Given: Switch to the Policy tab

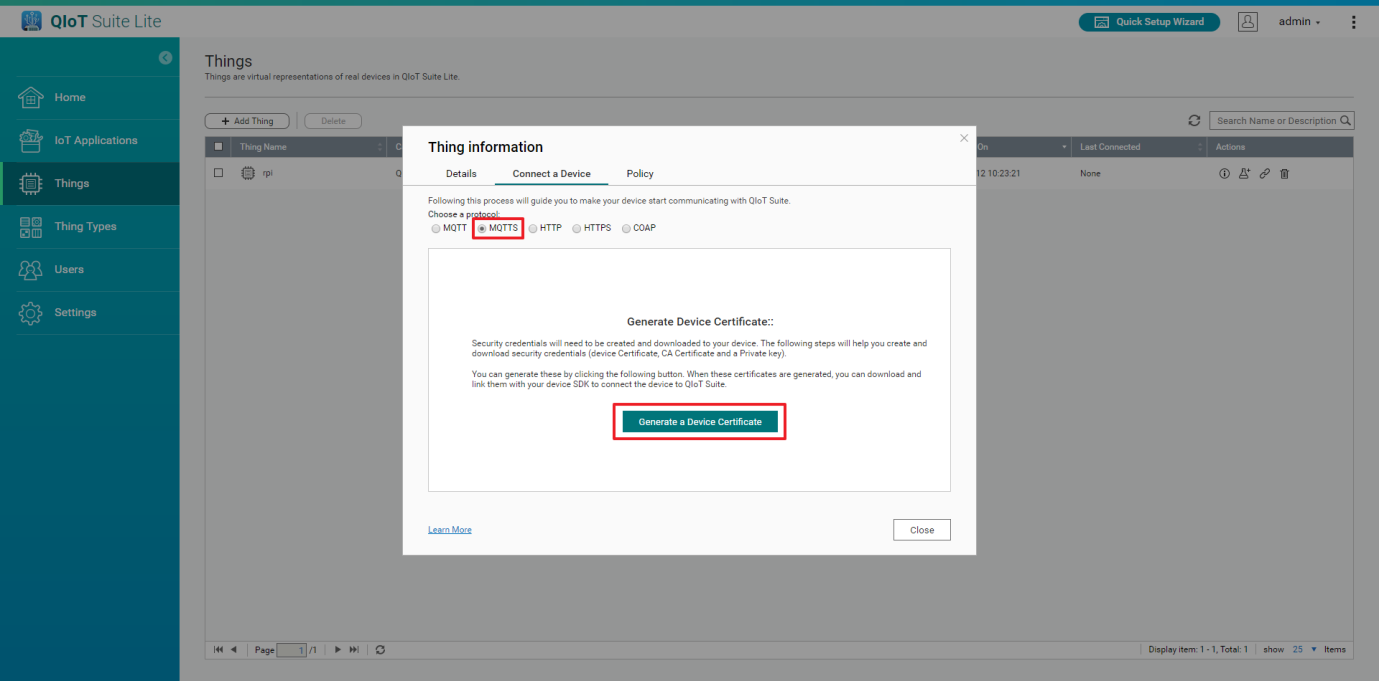Looking at the screenshot, I should click(640, 174).
